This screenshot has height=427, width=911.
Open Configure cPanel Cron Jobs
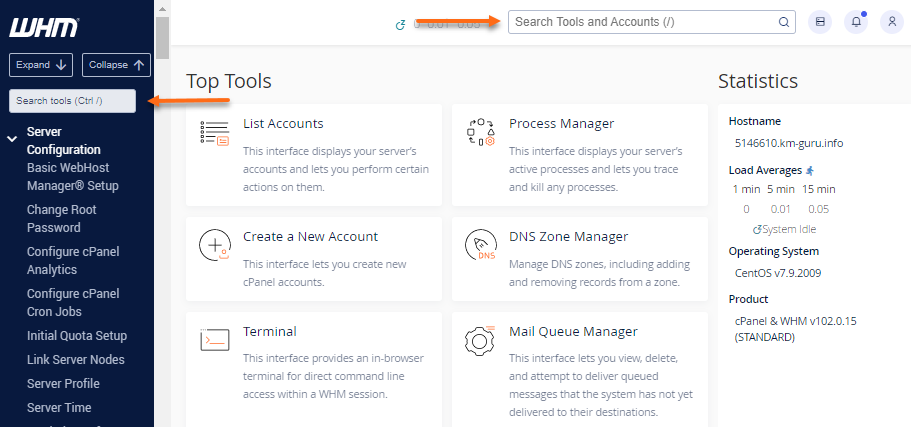tap(73, 302)
